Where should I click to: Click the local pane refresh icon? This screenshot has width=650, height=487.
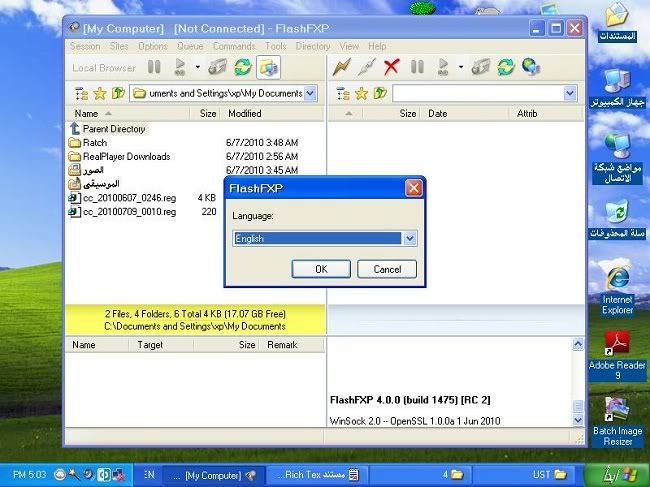tap(243, 67)
